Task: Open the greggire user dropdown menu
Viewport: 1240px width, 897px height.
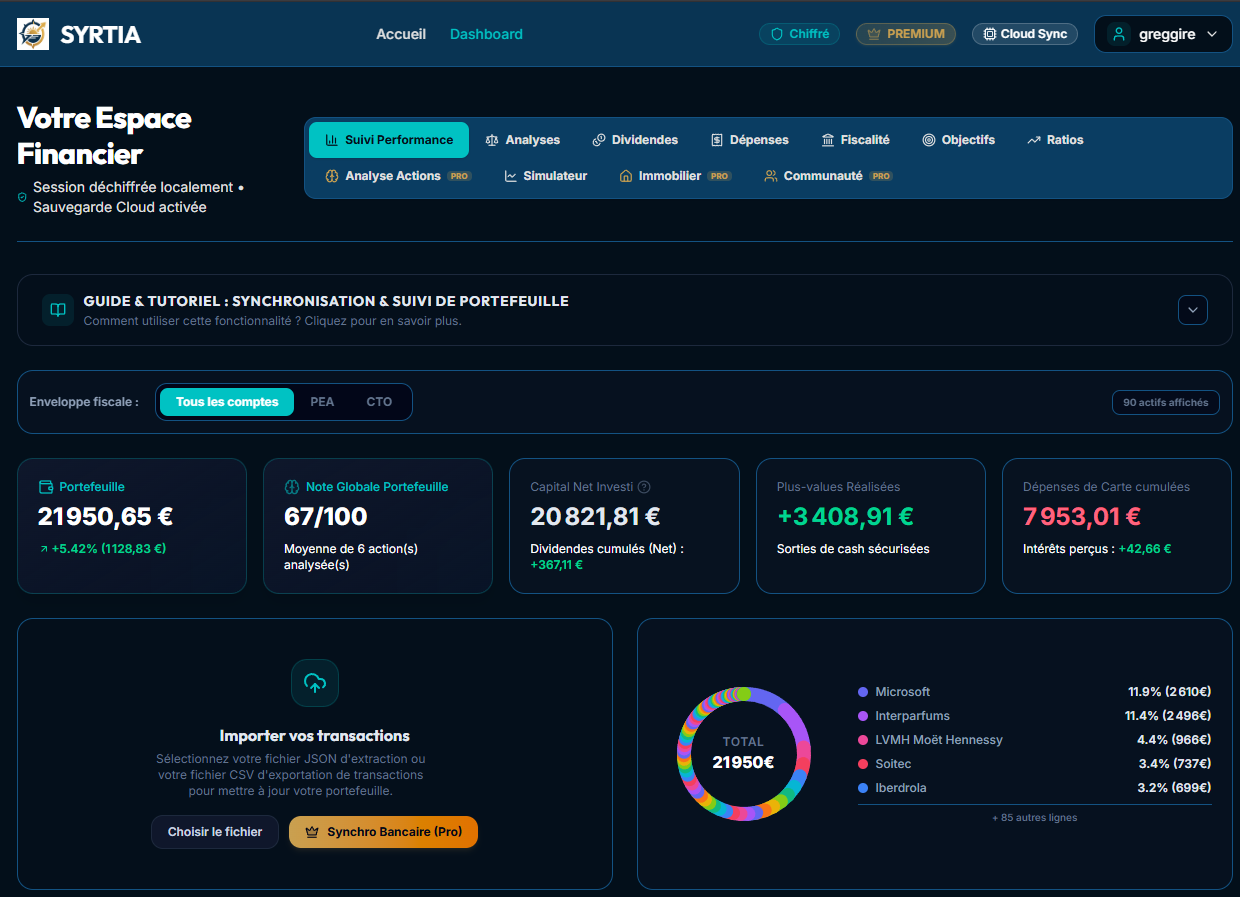Action: (1163, 34)
